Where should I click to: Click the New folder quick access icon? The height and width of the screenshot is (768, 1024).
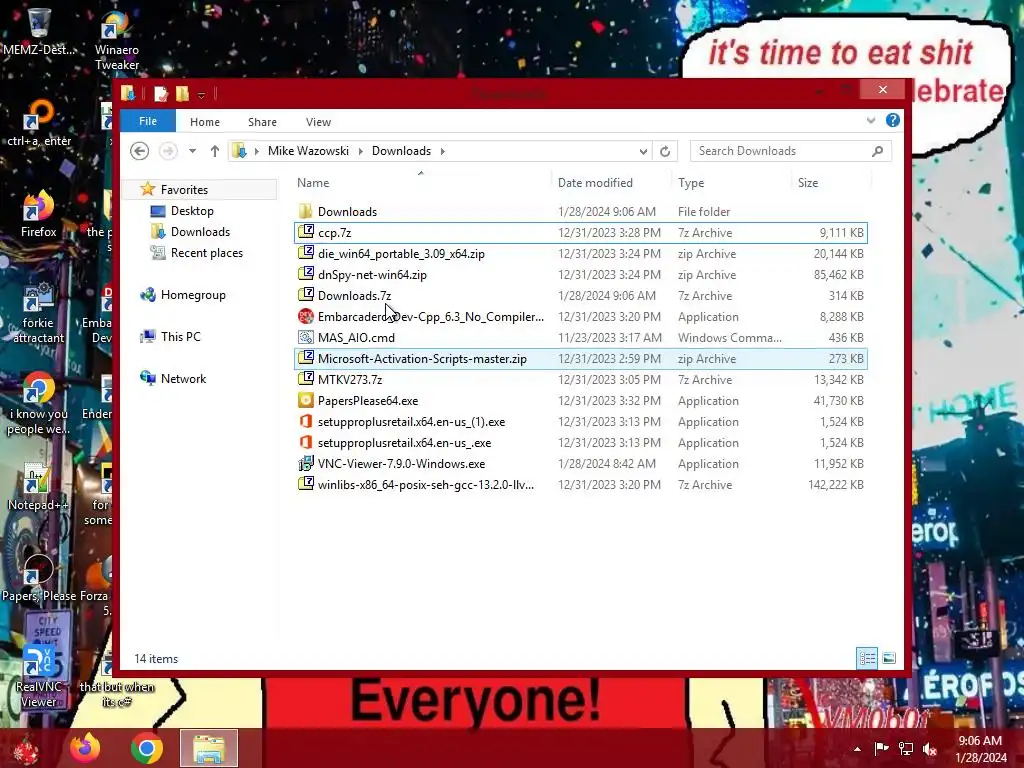[x=182, y=94]
